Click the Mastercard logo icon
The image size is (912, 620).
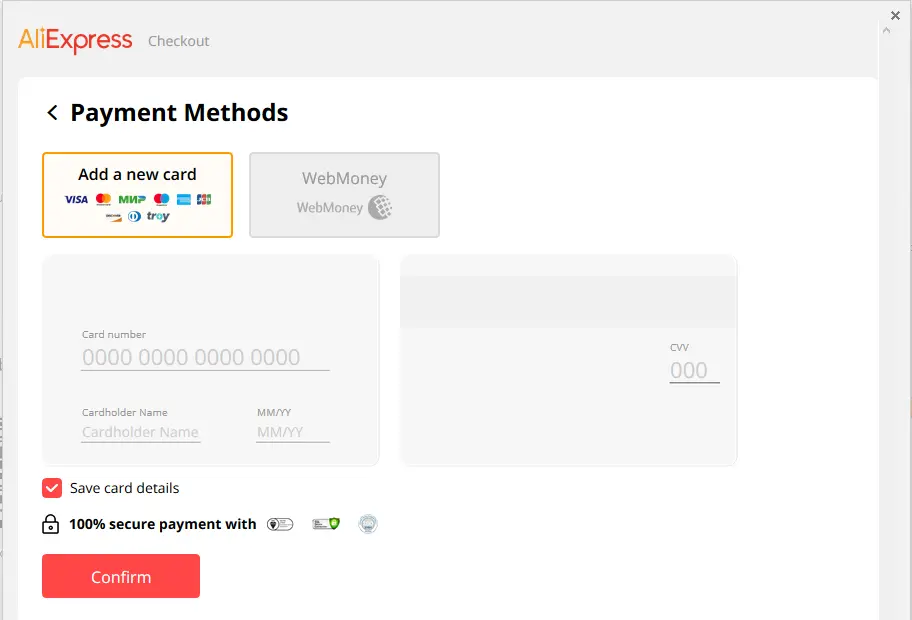(104, 199)
